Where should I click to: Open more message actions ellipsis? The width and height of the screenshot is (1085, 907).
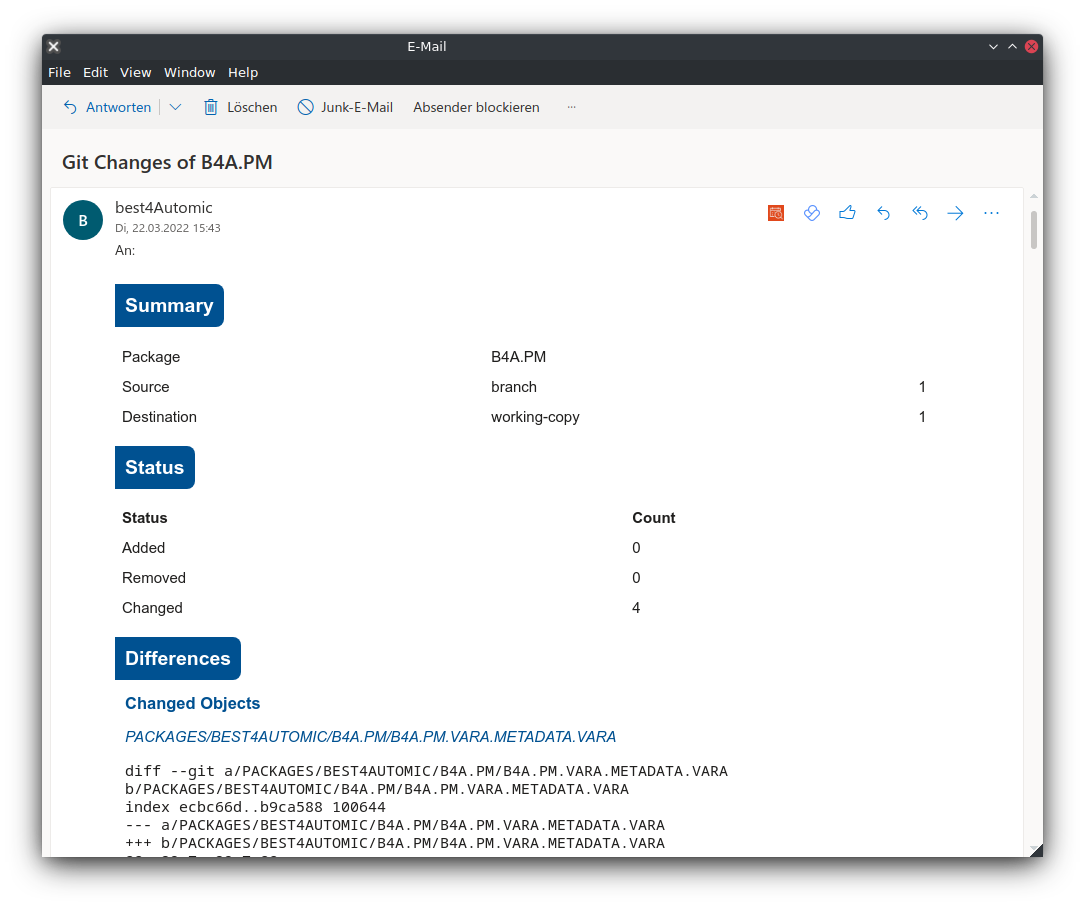point(991,213)
